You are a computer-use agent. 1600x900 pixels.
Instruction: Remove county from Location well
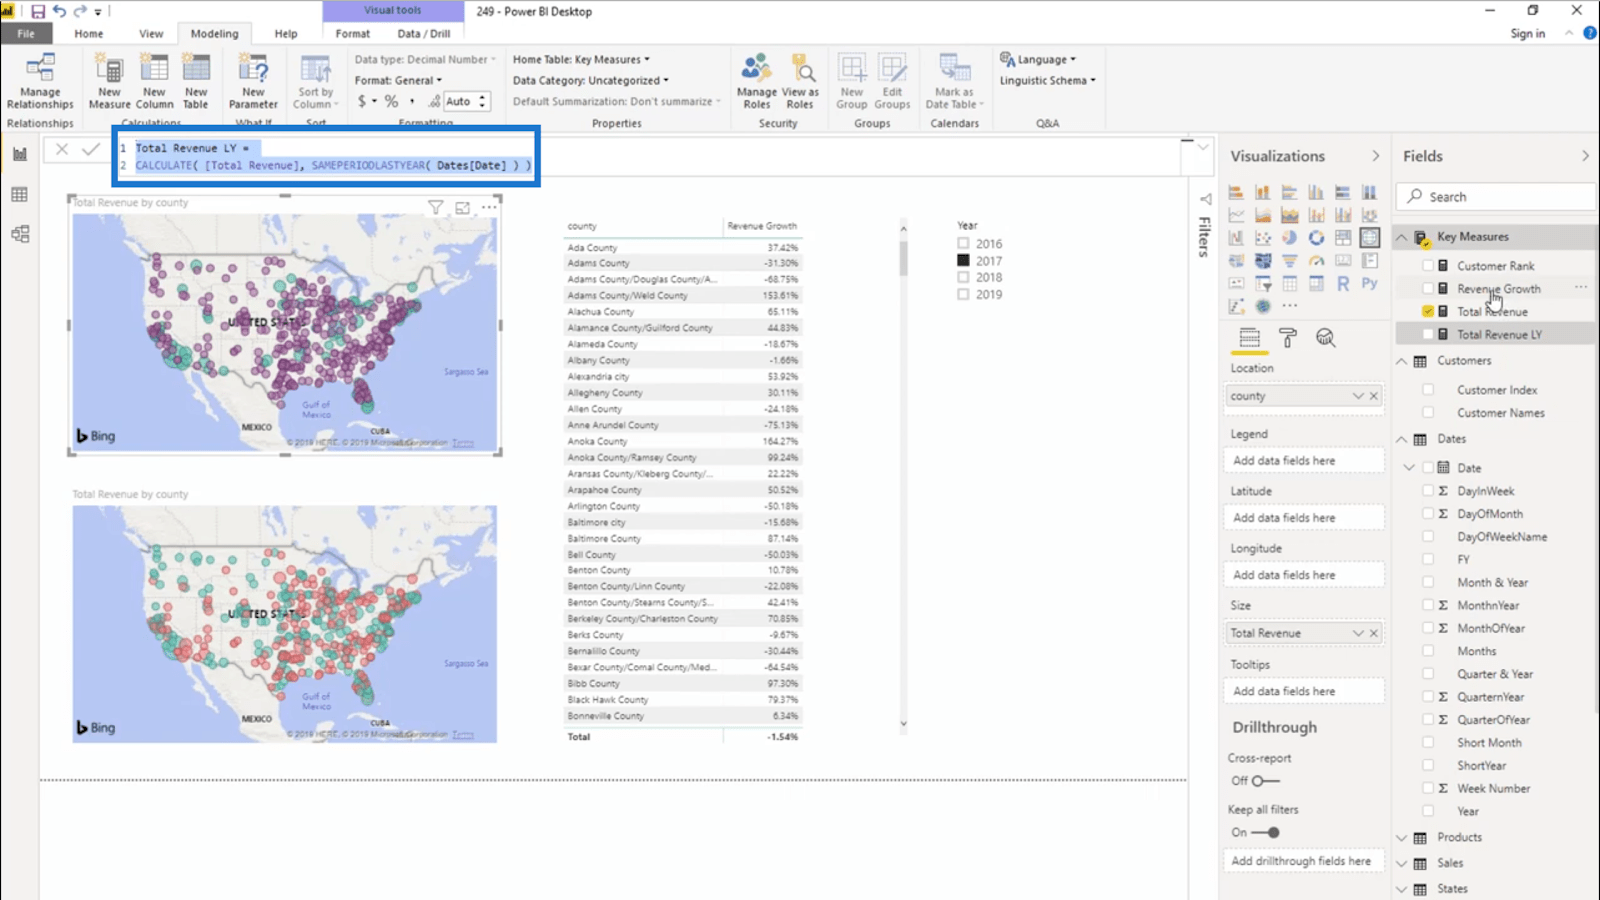click(x=1374, y=396)
